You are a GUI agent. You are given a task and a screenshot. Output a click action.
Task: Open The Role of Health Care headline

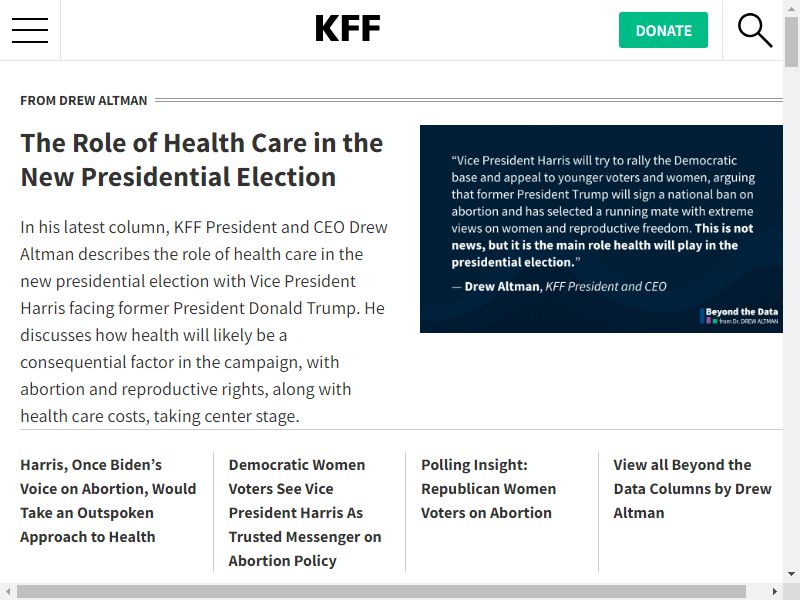(202, 160)
